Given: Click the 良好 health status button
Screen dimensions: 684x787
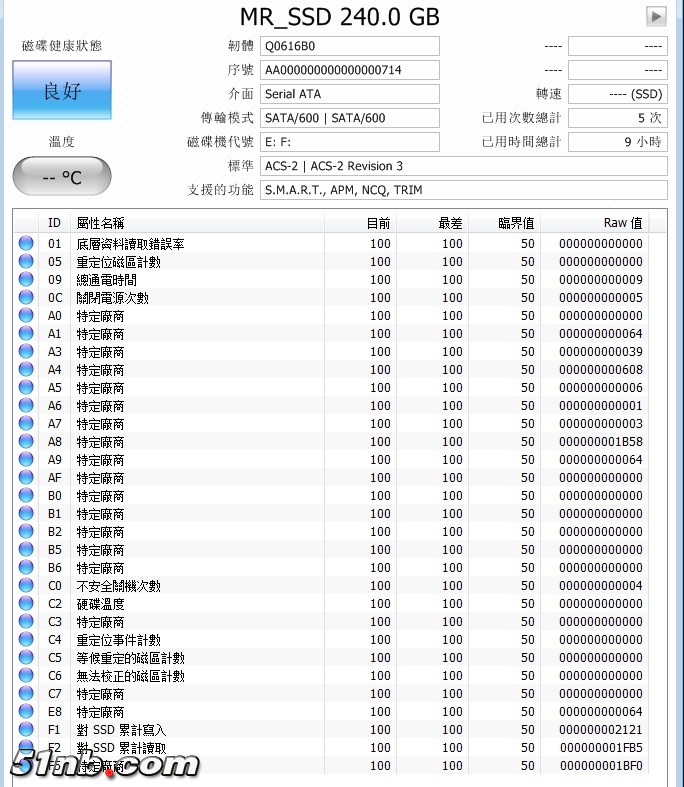Looking at the screenshot, I should 62,91.
